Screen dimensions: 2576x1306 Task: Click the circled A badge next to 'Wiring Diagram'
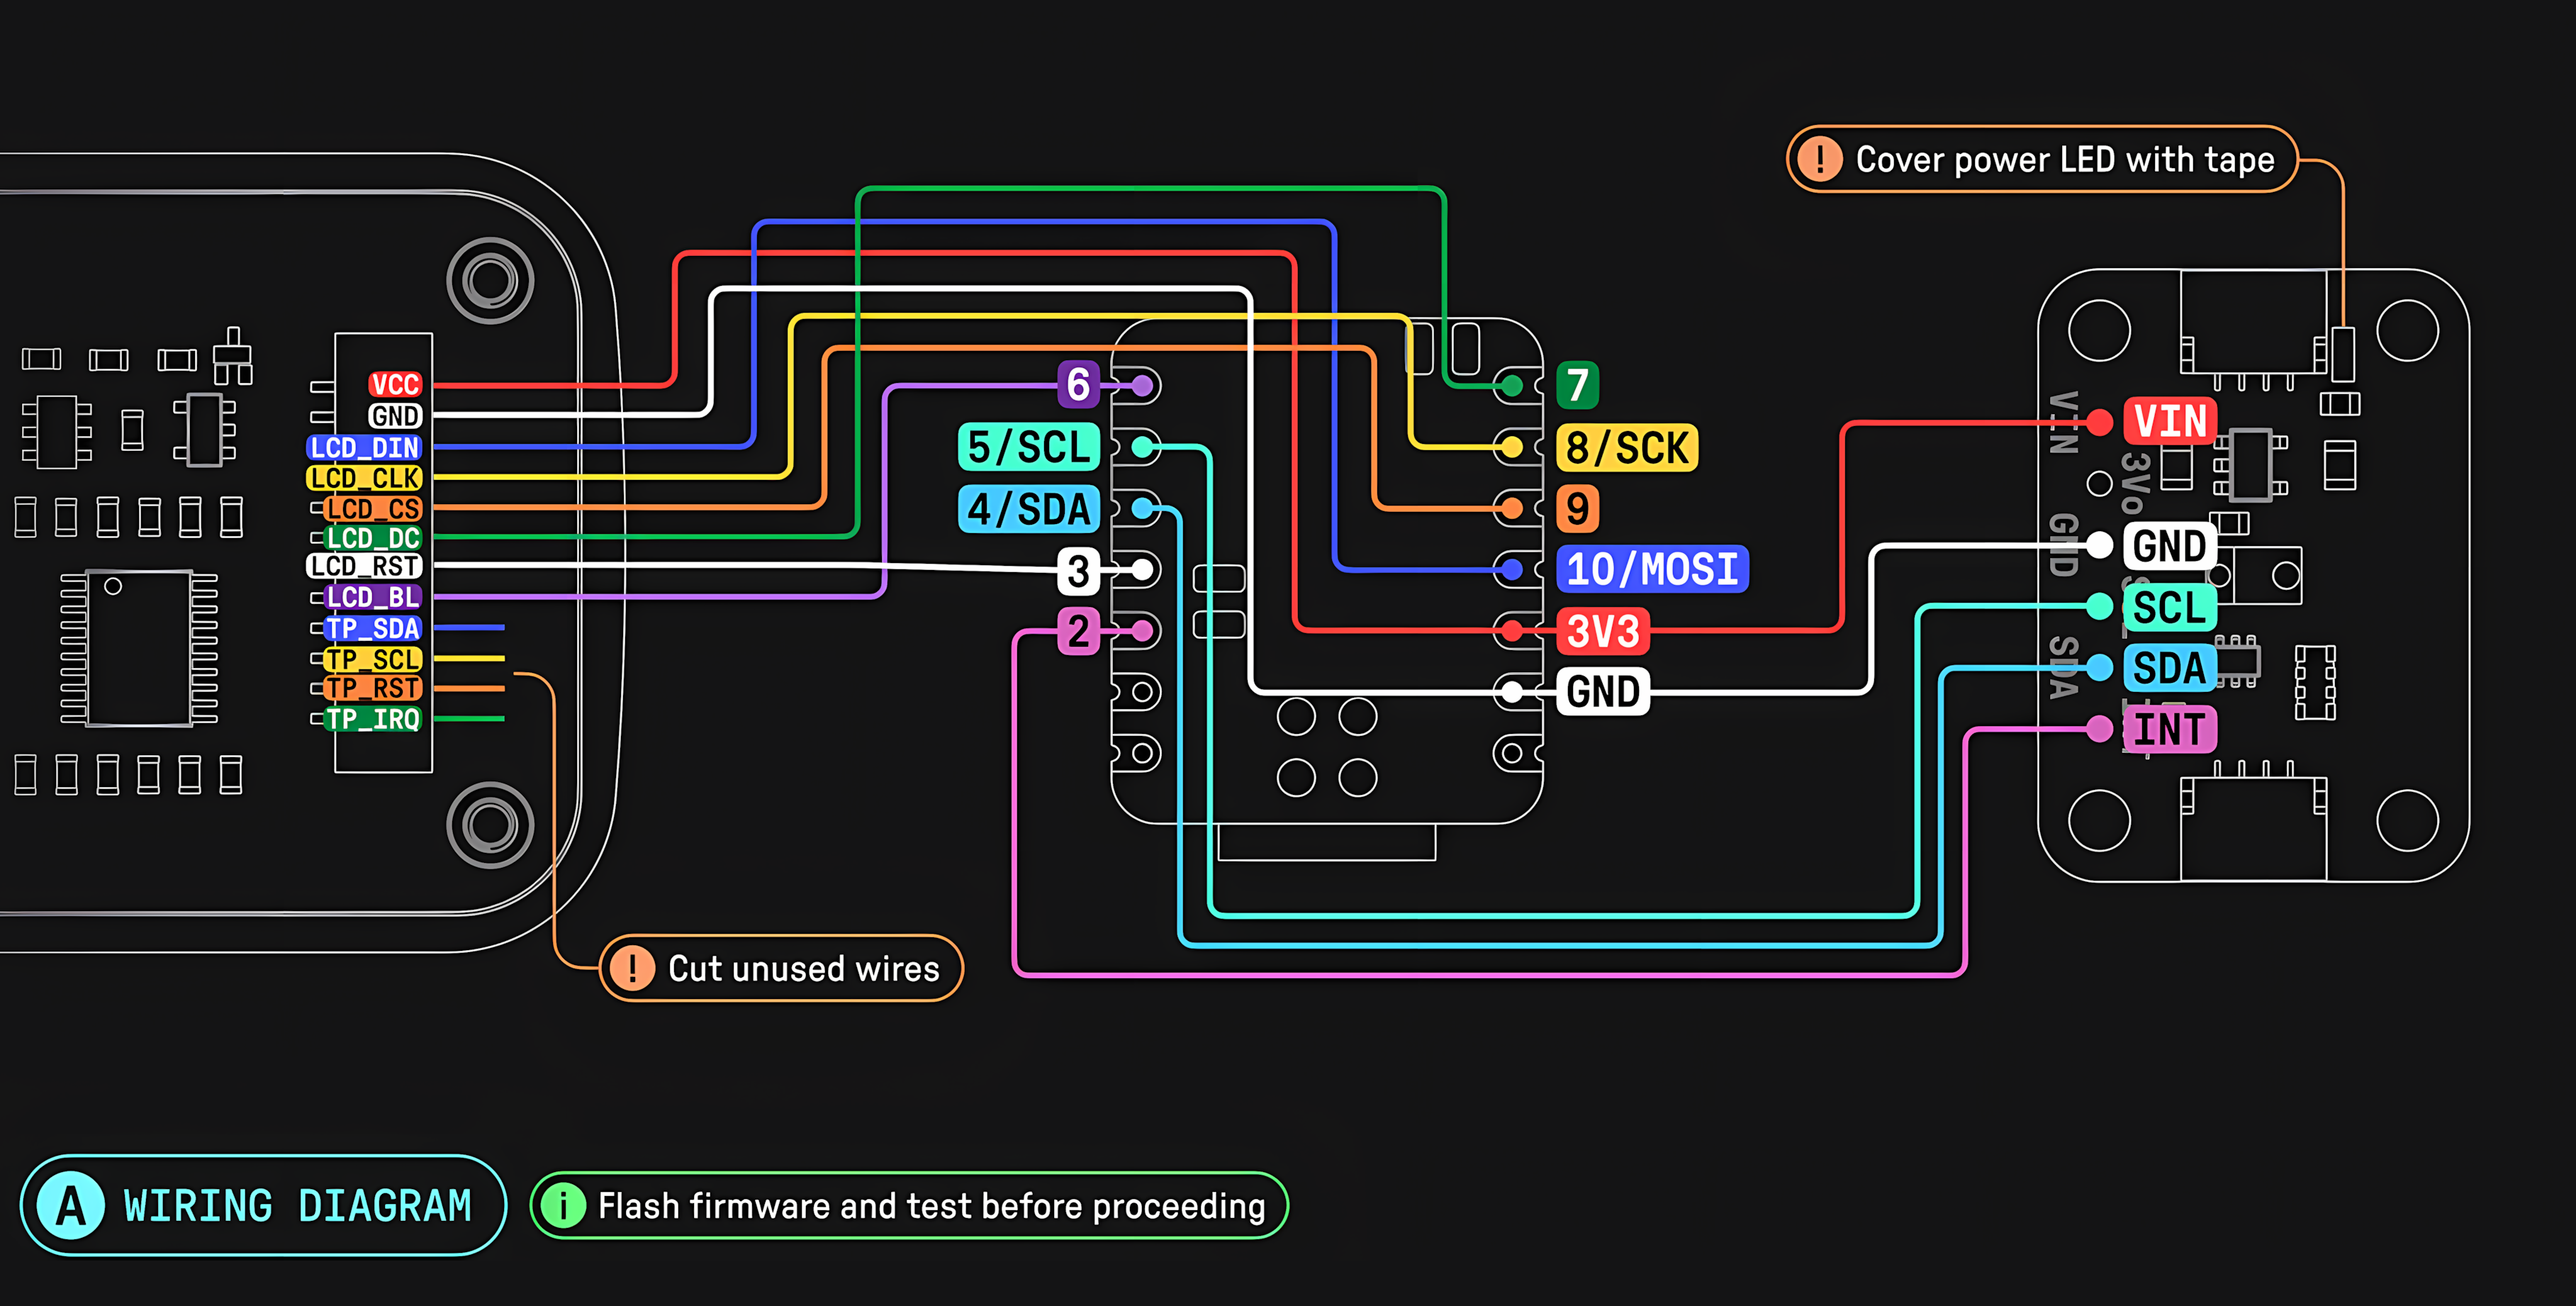(70, 1205)
